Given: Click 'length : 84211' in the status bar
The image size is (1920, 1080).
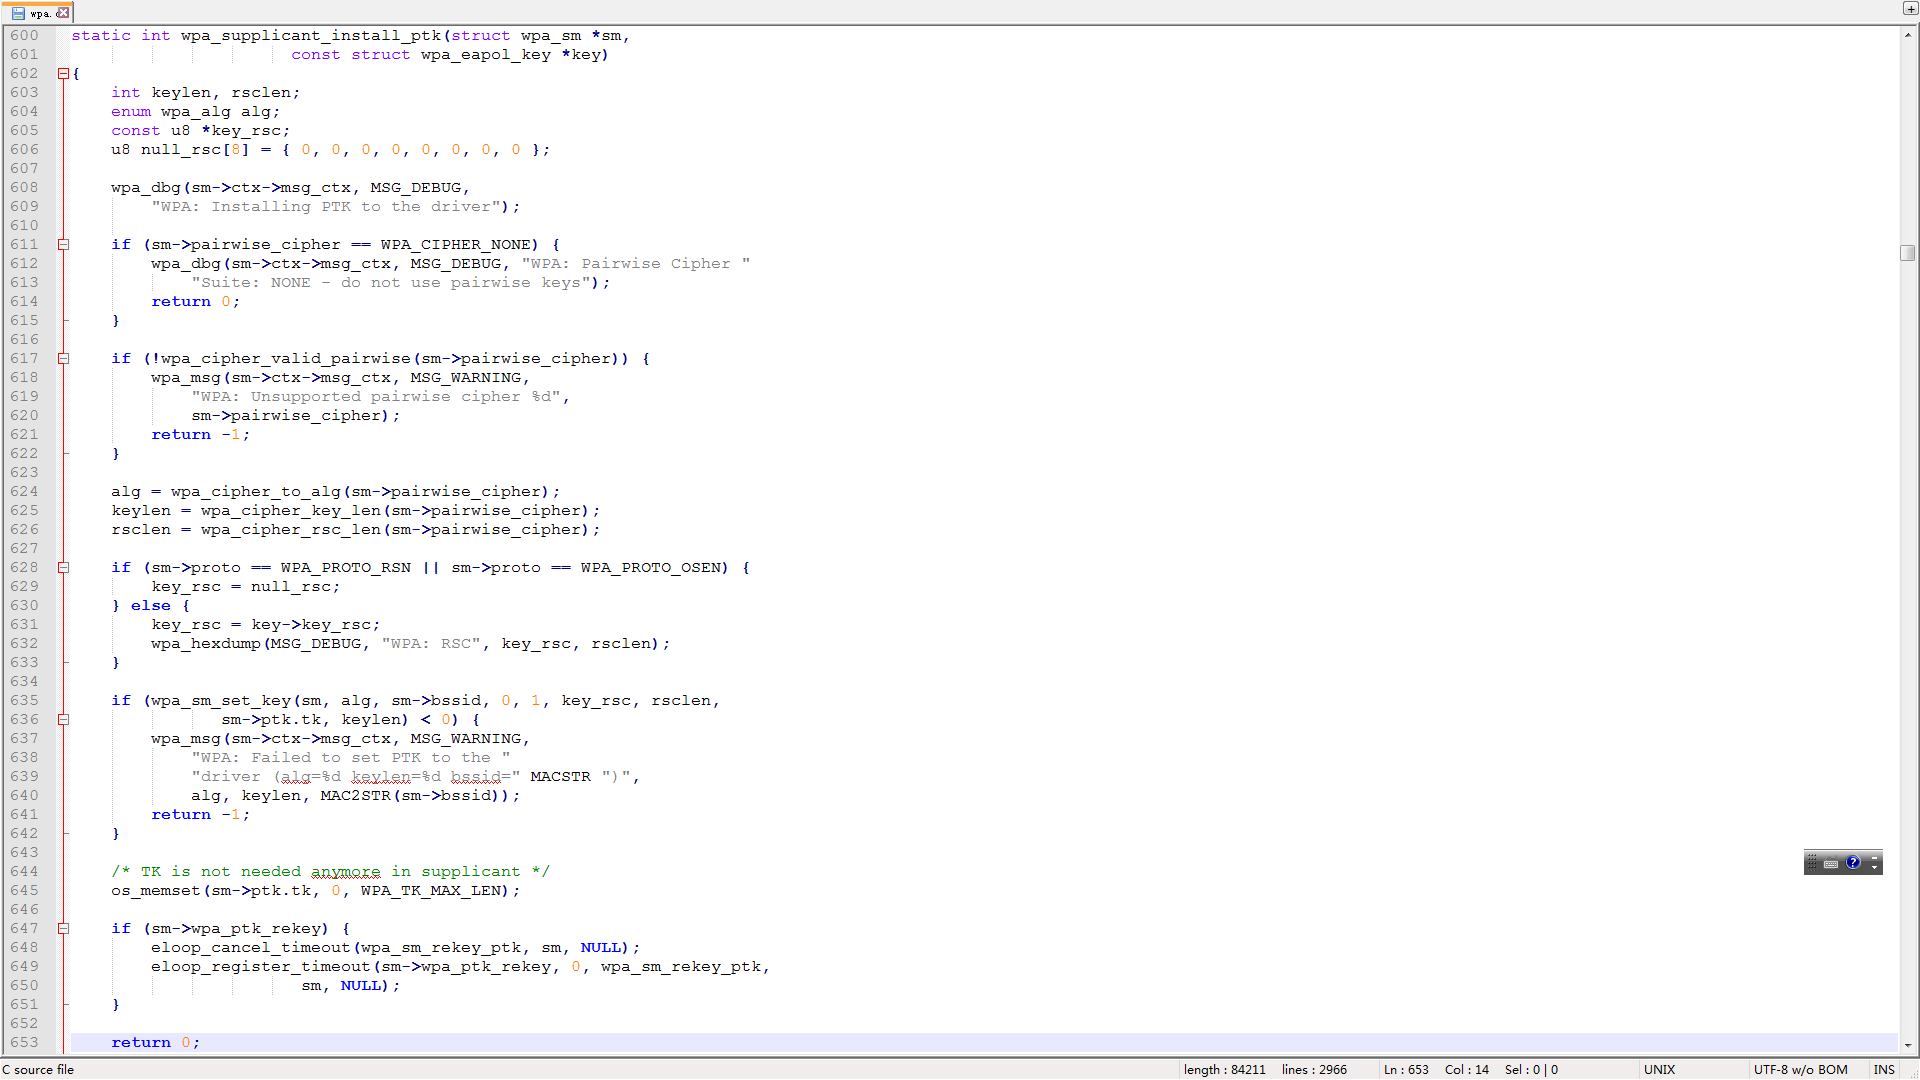Looking at the screenshot, I should click(1225, 1070).
